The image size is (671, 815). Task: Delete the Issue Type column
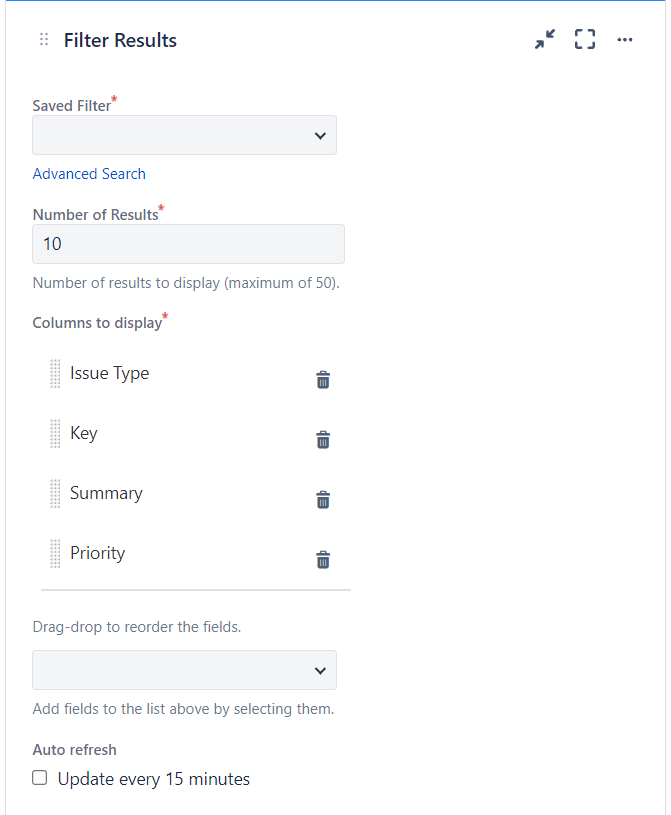[x=323, y=380]
